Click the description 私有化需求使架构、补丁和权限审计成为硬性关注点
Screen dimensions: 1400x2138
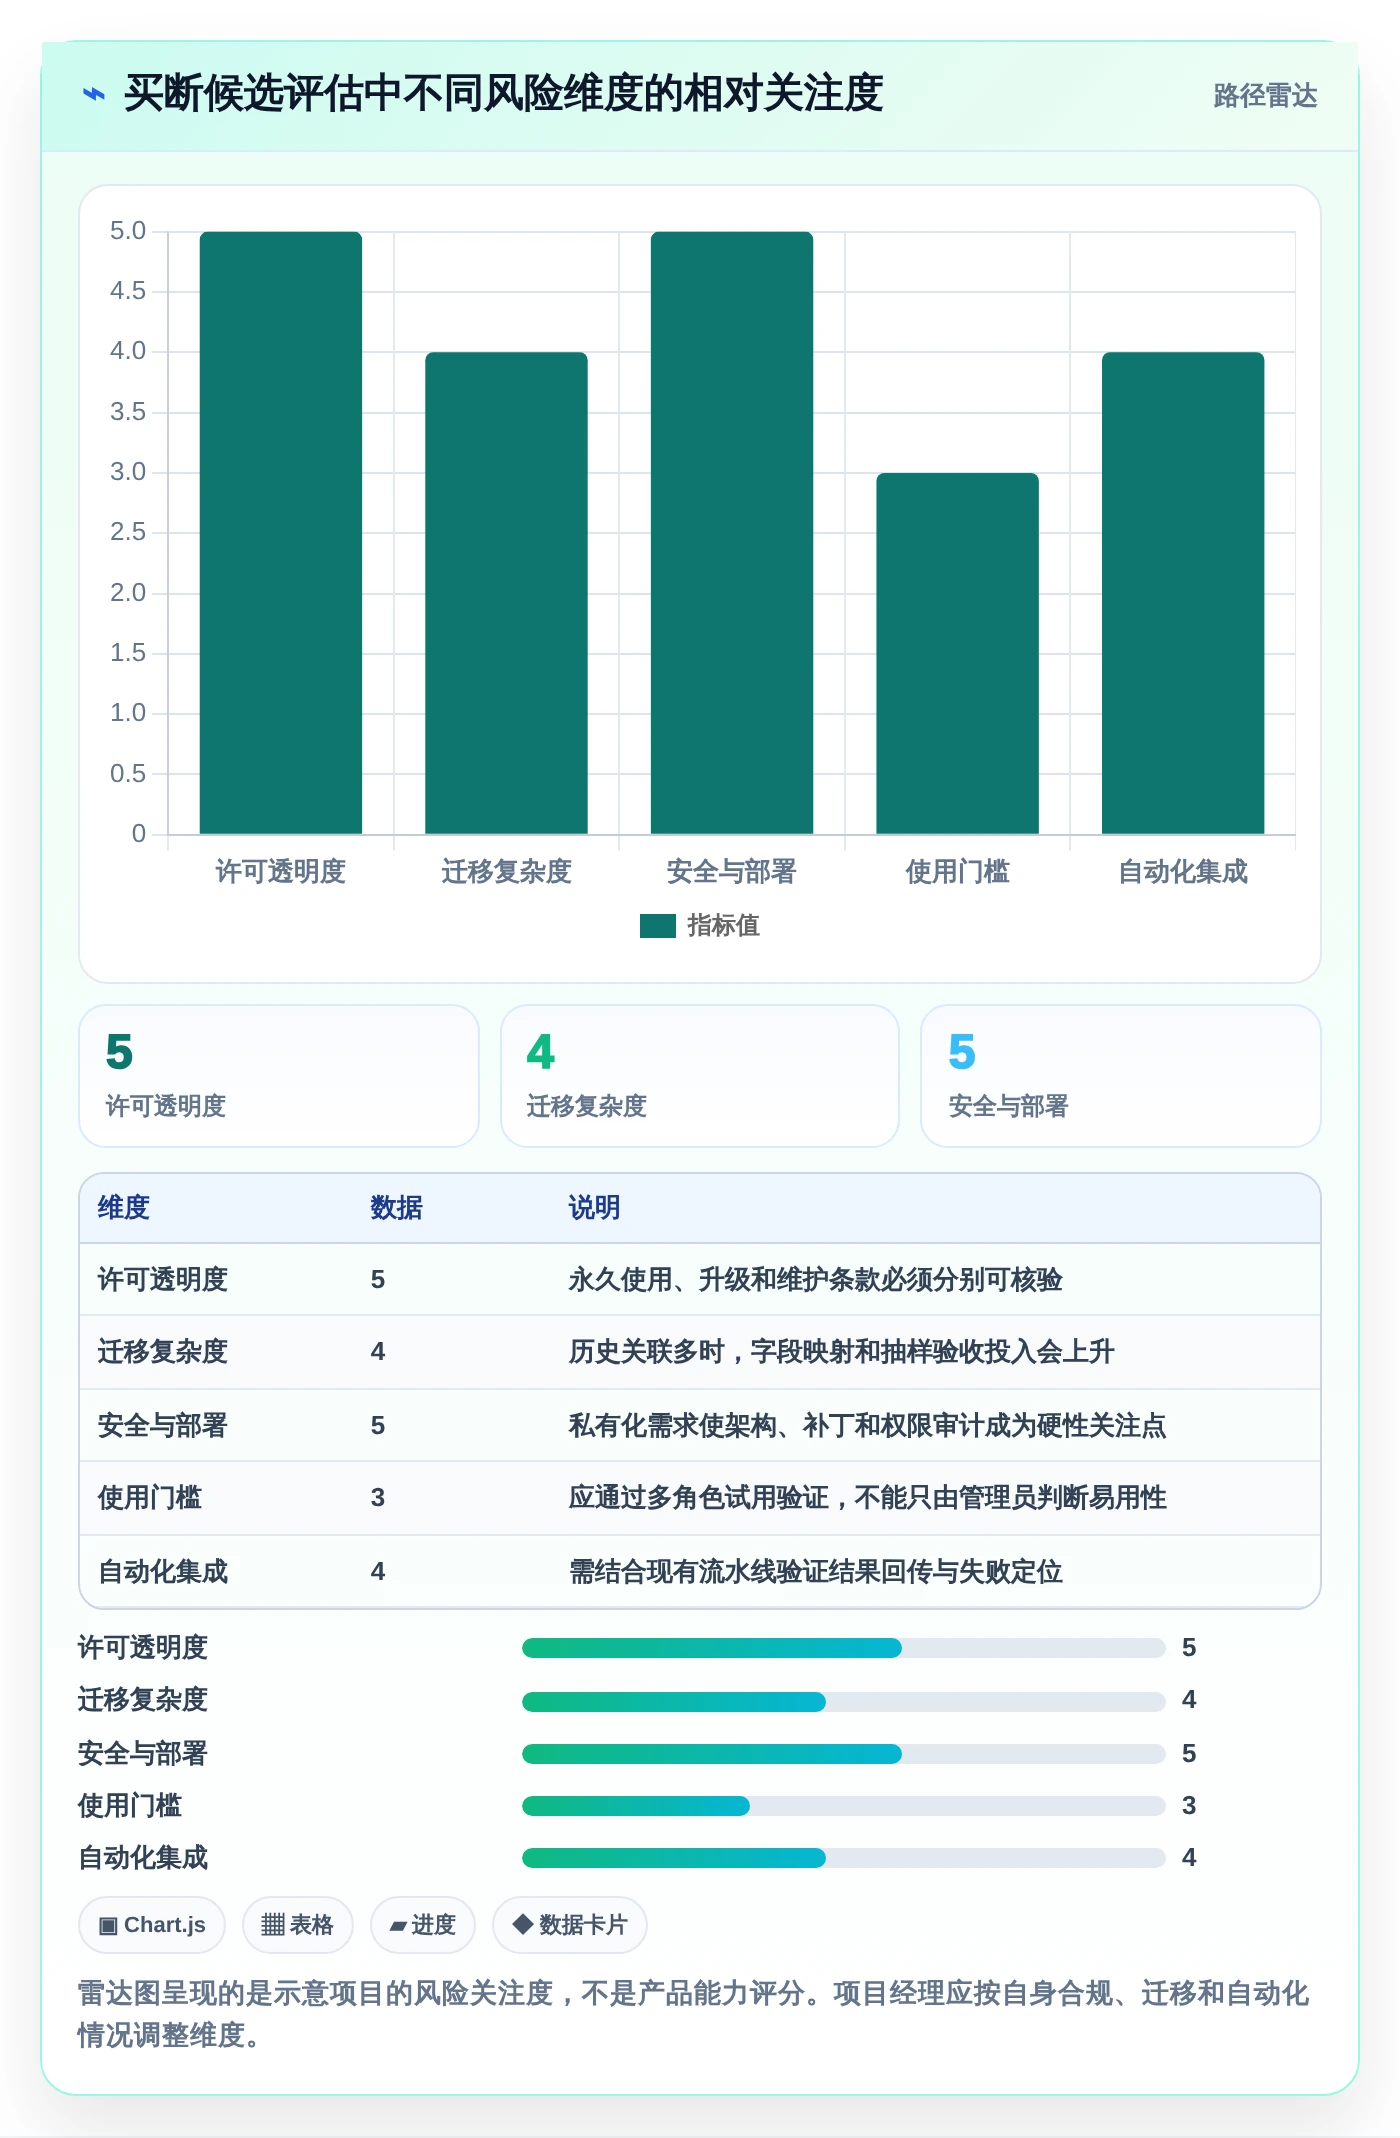click(868, 1426)
